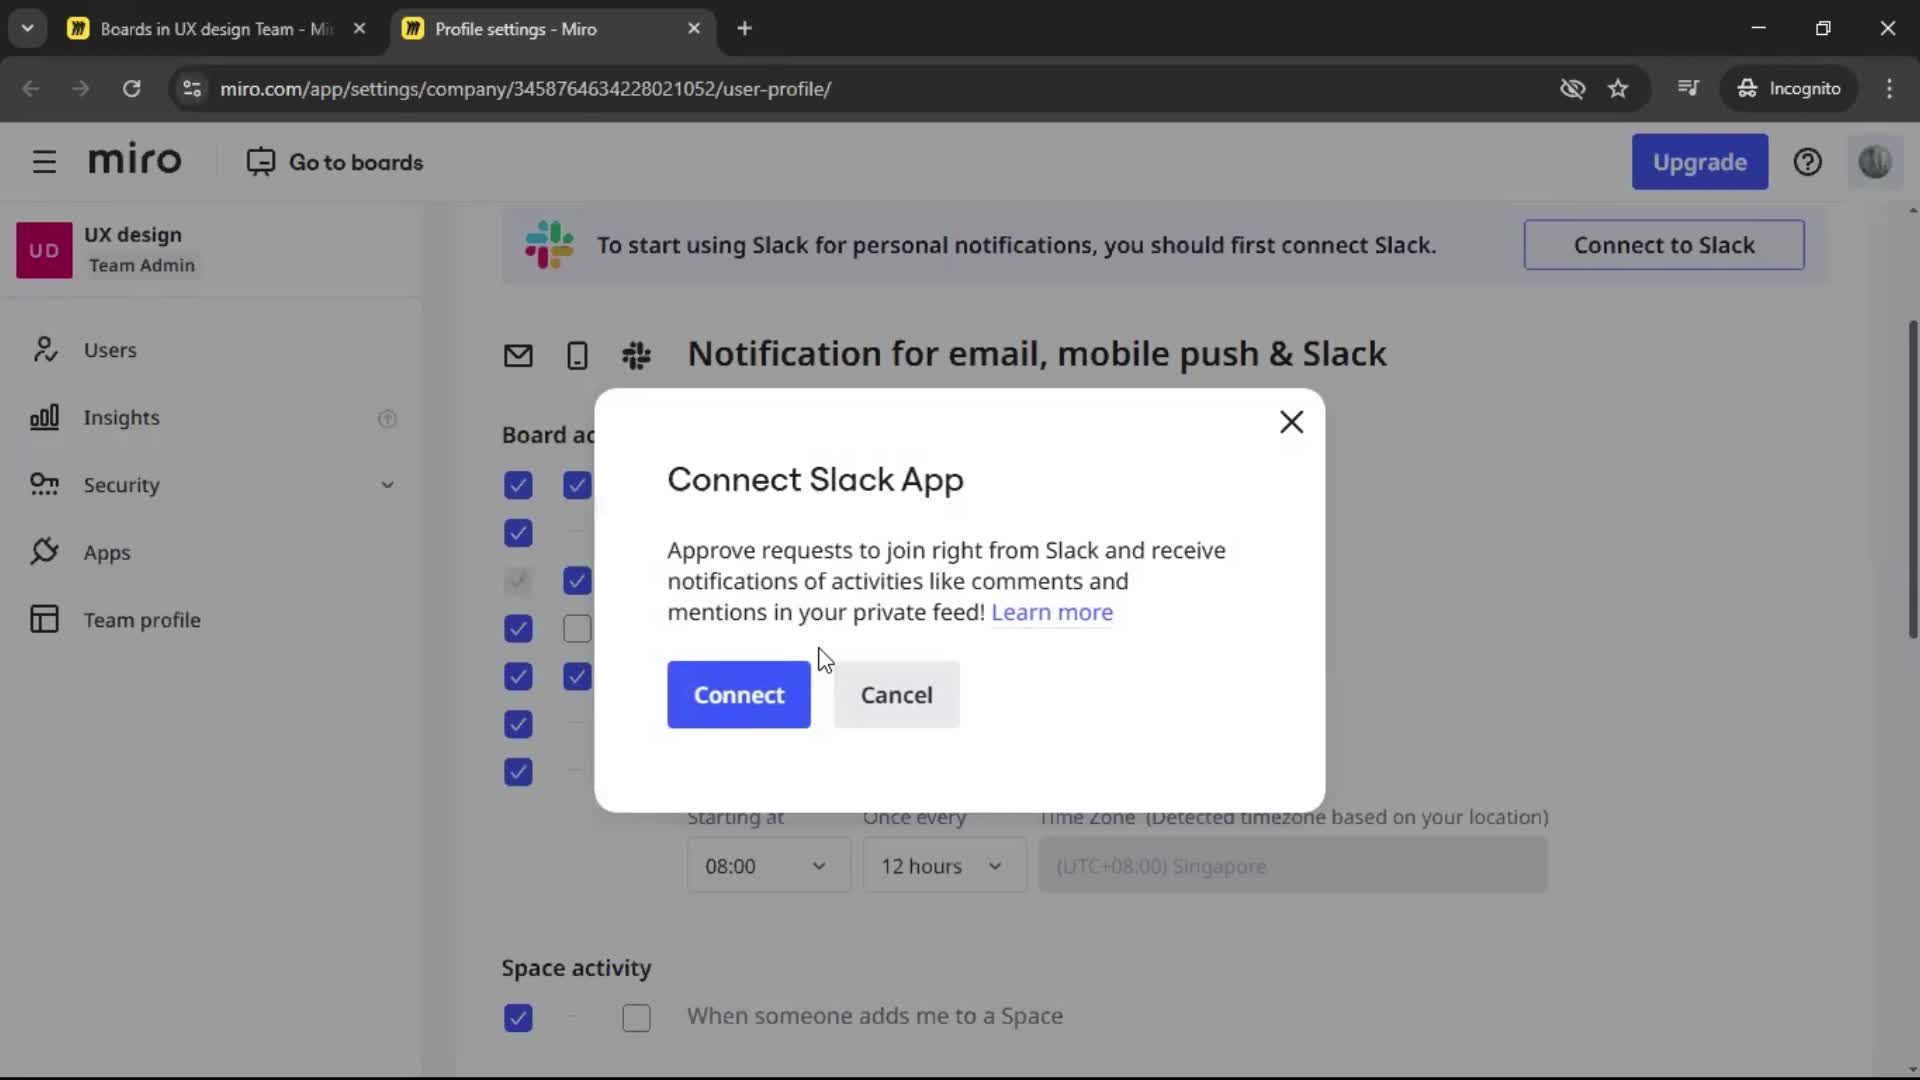Click the third-party cookies eye icon
Screen dimensions: 1920x1080
coord(1572,88)
